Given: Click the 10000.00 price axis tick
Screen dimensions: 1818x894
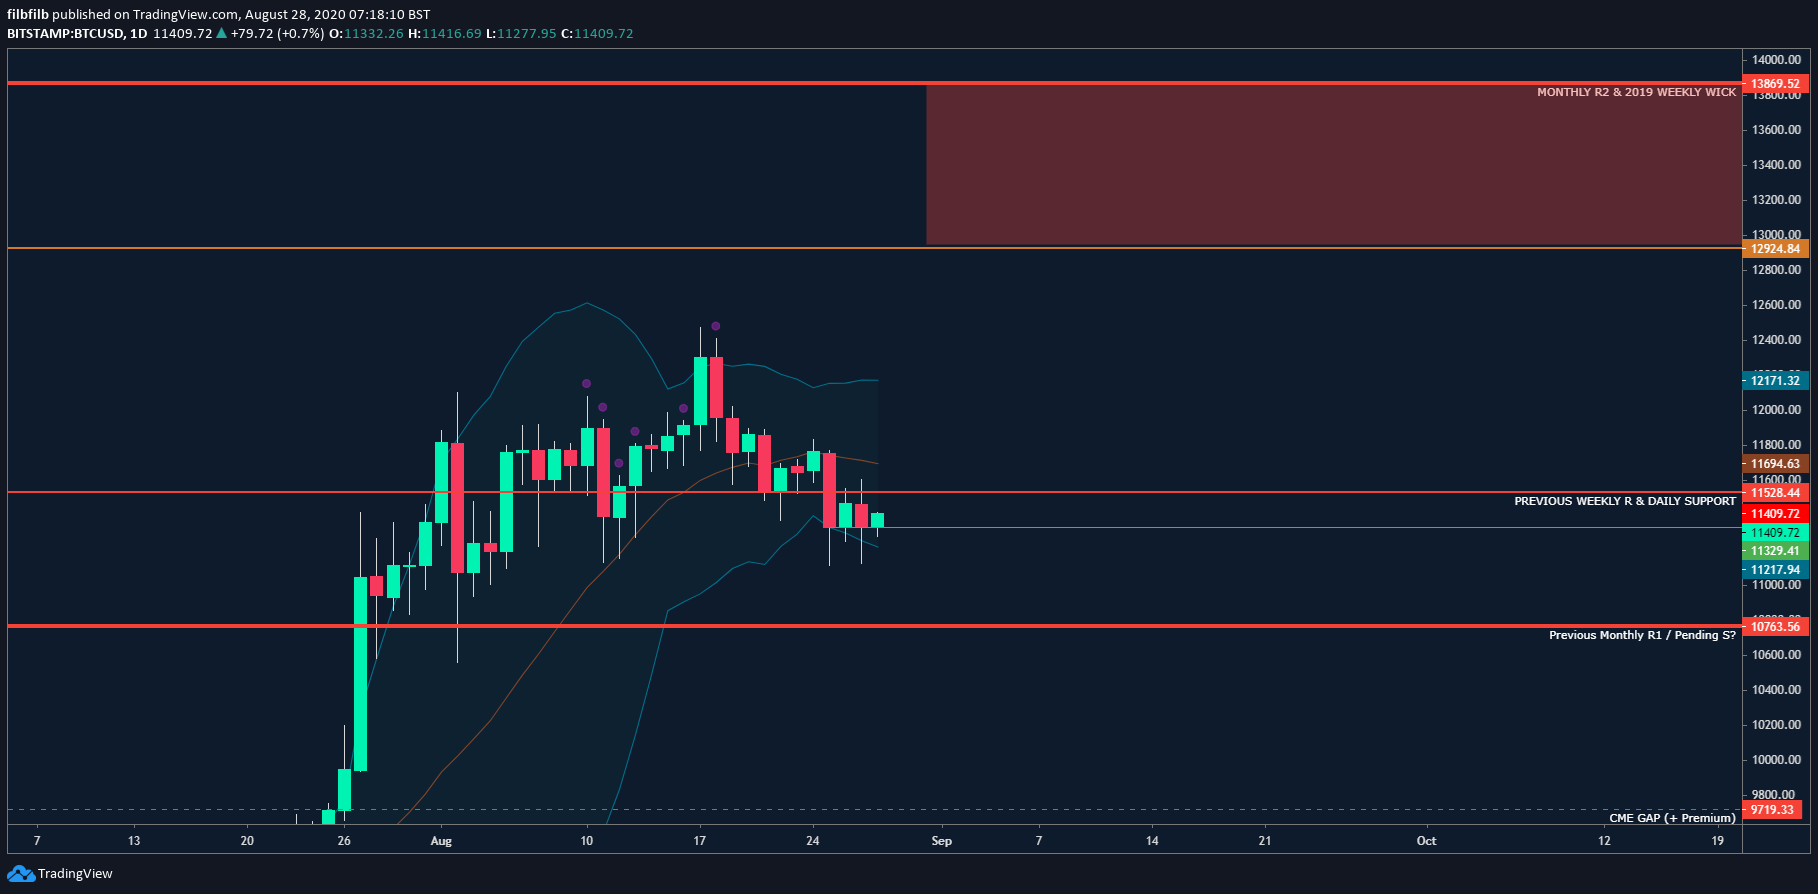Looking at the screenshot, I should click(x=1776, y=760).
